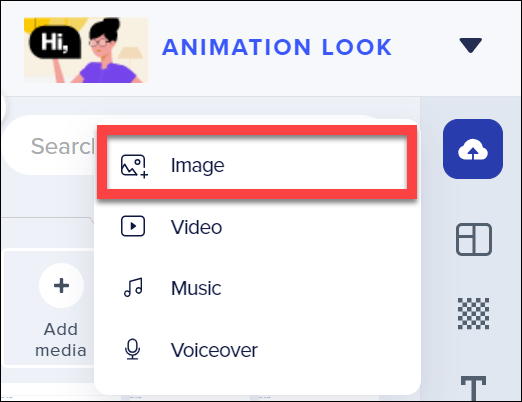The height and width of the screenshot is (402, 522).
Task: Choose Video from the upload menu
Action: coord(257,227)
